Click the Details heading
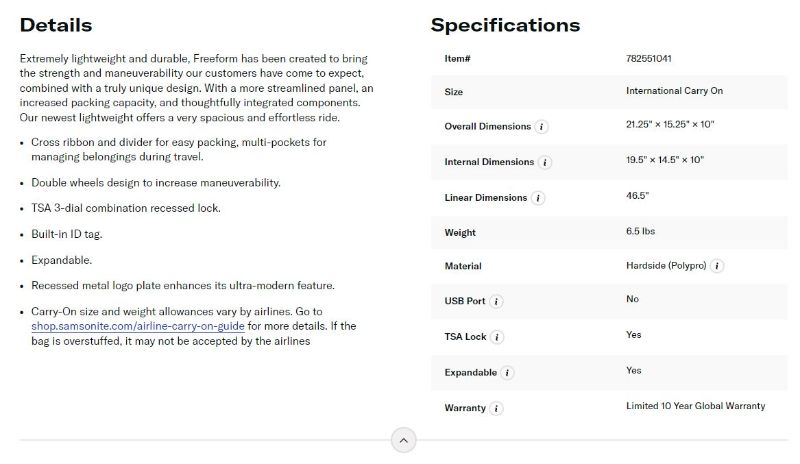 pyautogui.click(x=56, y=25)
